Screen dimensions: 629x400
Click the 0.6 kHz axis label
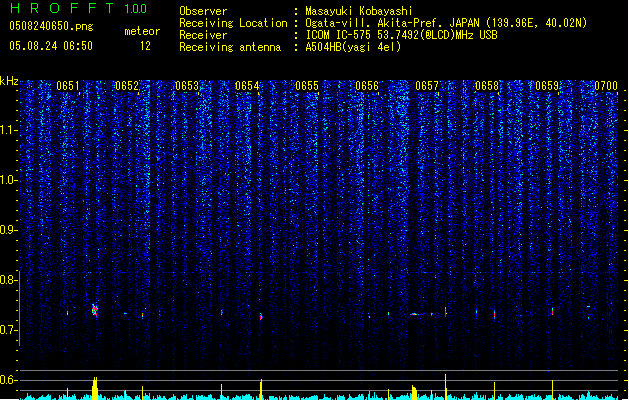[x=8, y=380]
